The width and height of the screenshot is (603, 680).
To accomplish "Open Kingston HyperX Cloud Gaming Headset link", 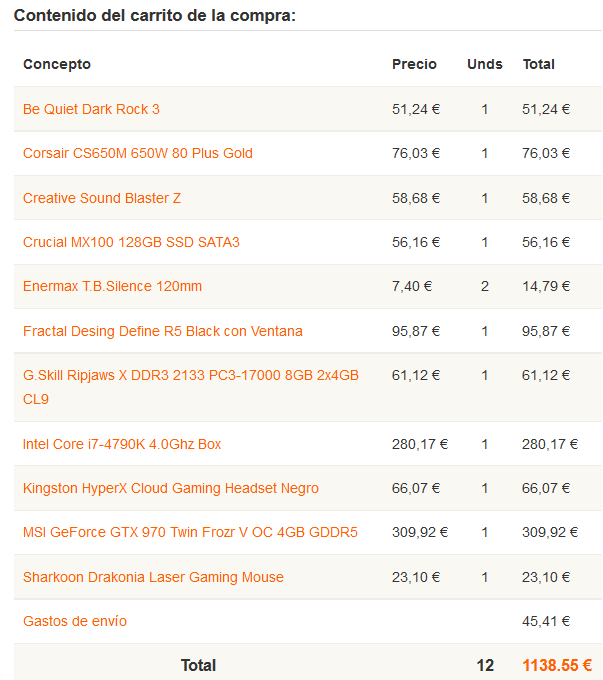I will pos(171,488).
